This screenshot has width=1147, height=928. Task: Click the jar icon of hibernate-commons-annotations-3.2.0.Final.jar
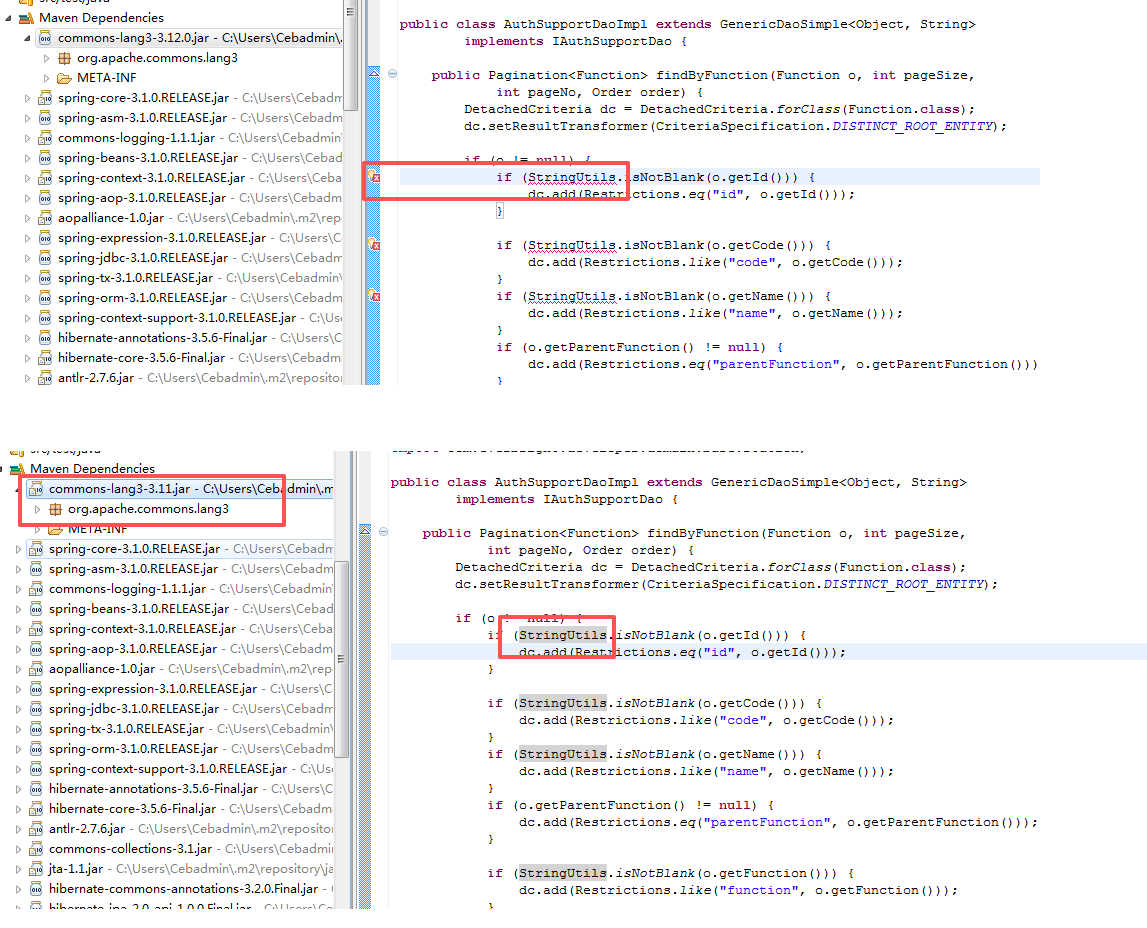coord(36,889)
